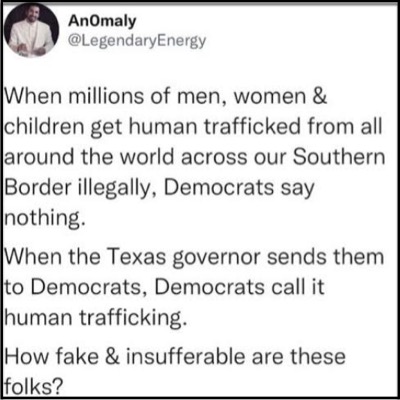Click the word 'insufferable'
Screen dimensions: 400x400
point(186,356)
